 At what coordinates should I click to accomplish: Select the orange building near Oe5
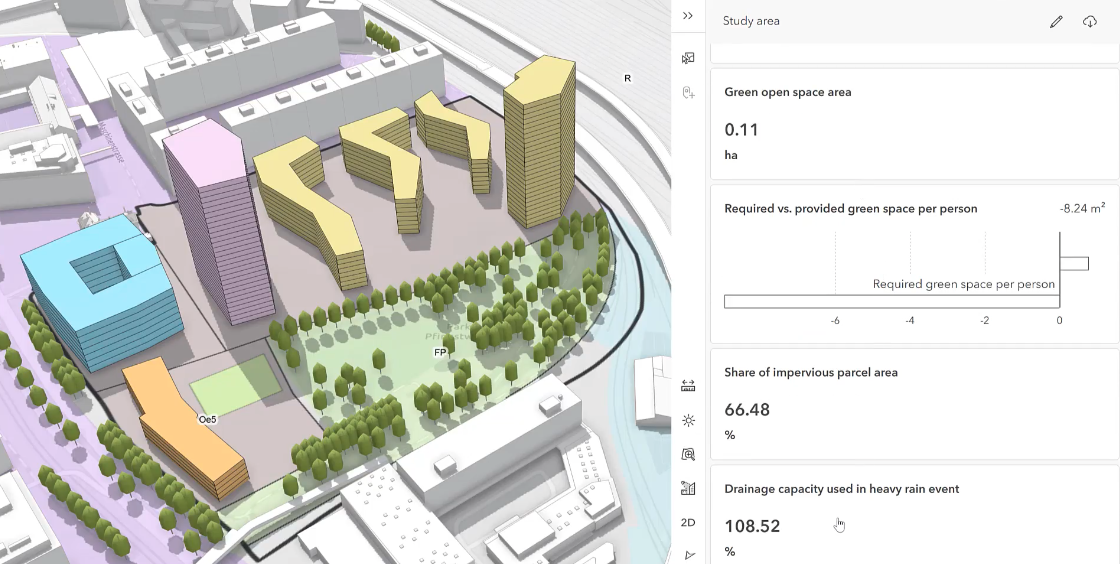[x=187, y=428]
